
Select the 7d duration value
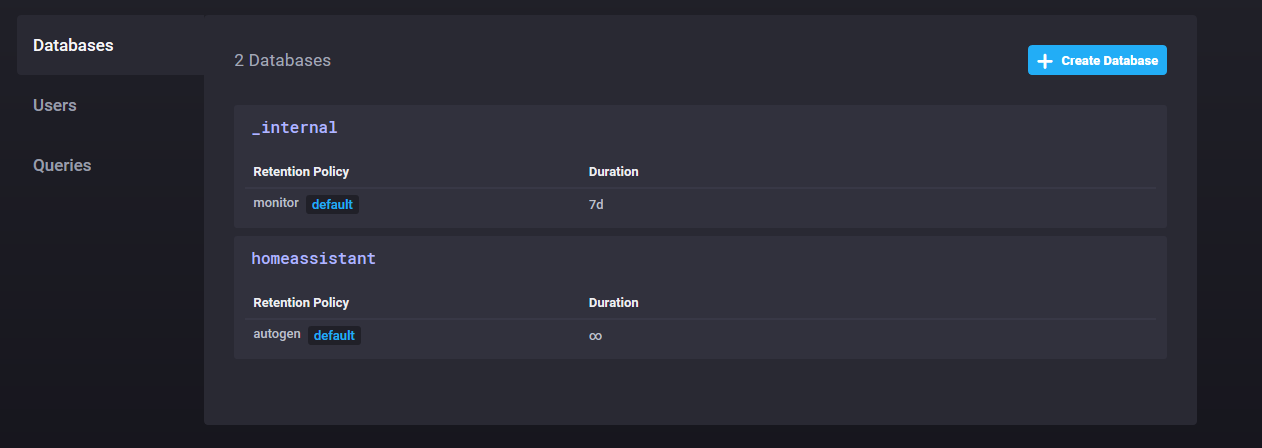(596, 204)
